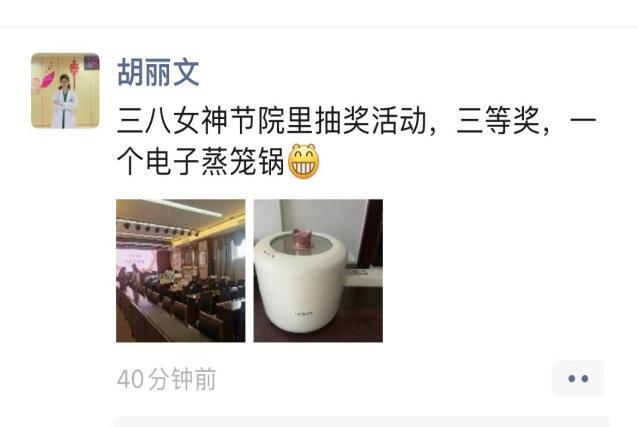The image size is (638, 427).
Task: Tap the brand logo on the white pot
Action: tap(304, 313)
